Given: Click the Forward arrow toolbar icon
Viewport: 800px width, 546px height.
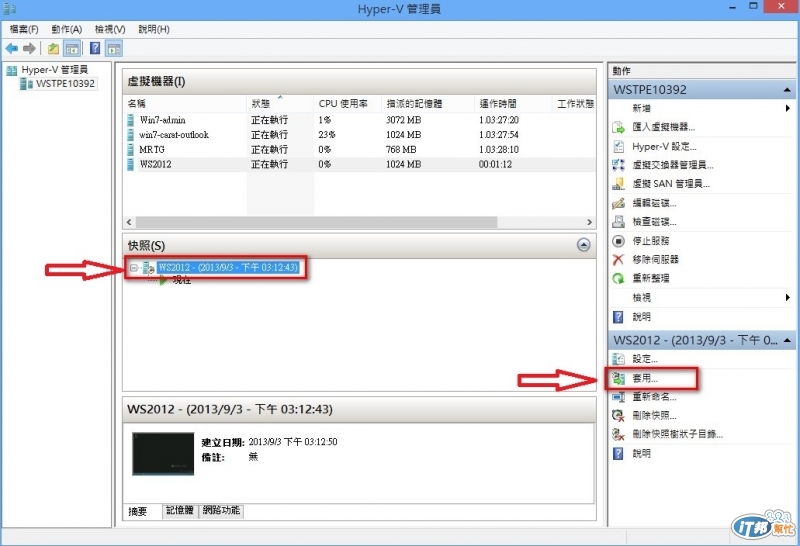Looking at the screenshot, I should tap(29, 48).
